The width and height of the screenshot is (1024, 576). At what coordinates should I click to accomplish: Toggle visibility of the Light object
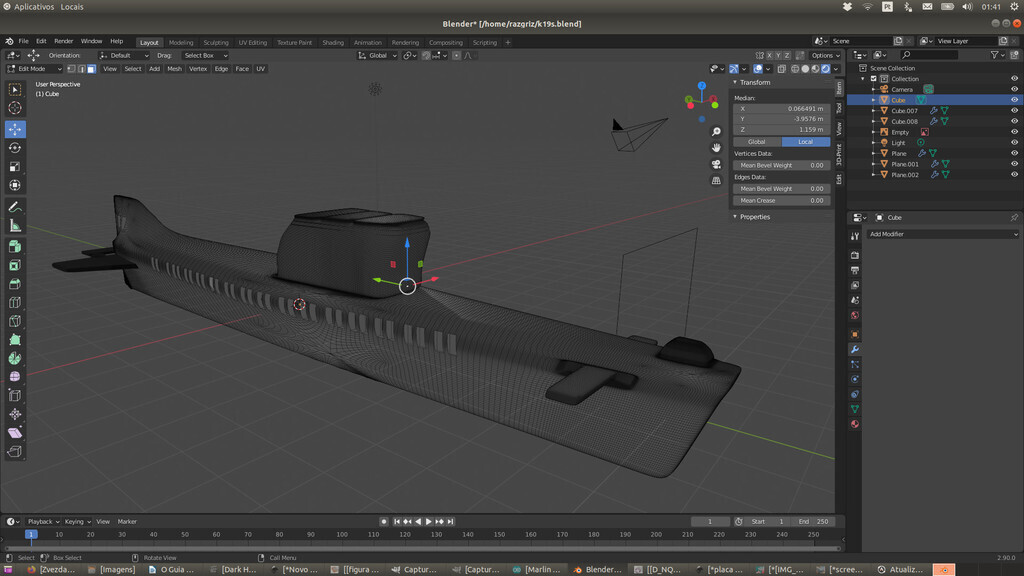tap(1014, 142)
